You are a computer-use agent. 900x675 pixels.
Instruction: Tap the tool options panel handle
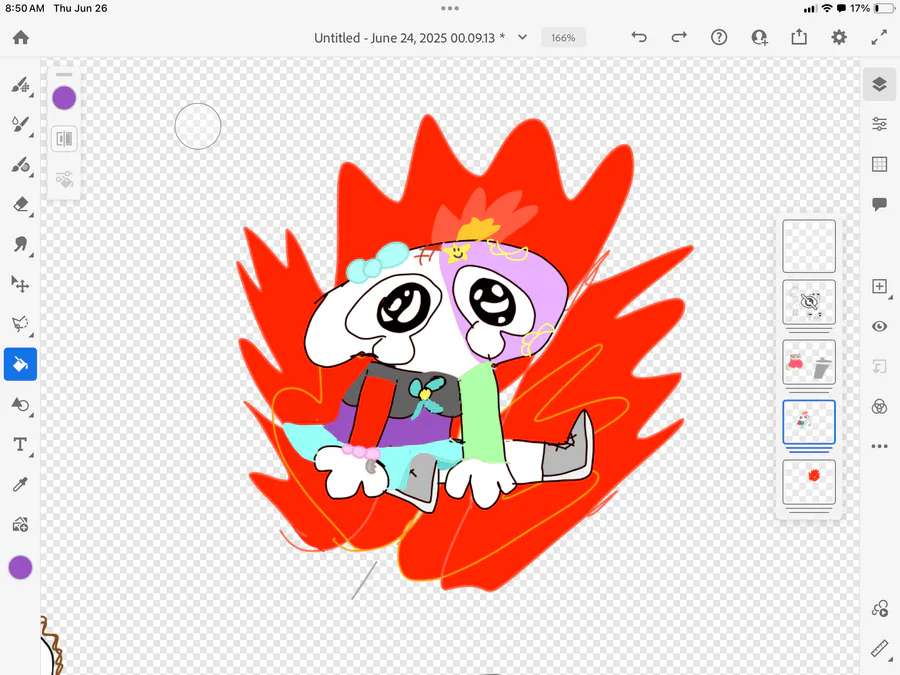coord(64,75)
